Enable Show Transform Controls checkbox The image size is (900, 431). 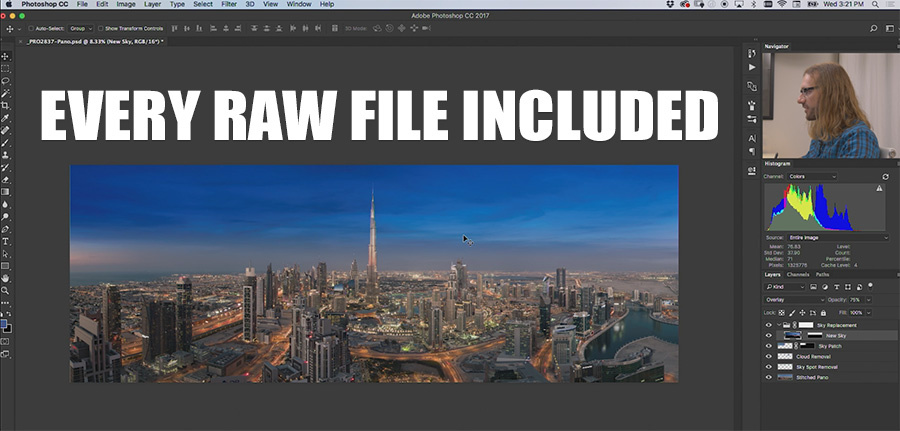[100, 28]
